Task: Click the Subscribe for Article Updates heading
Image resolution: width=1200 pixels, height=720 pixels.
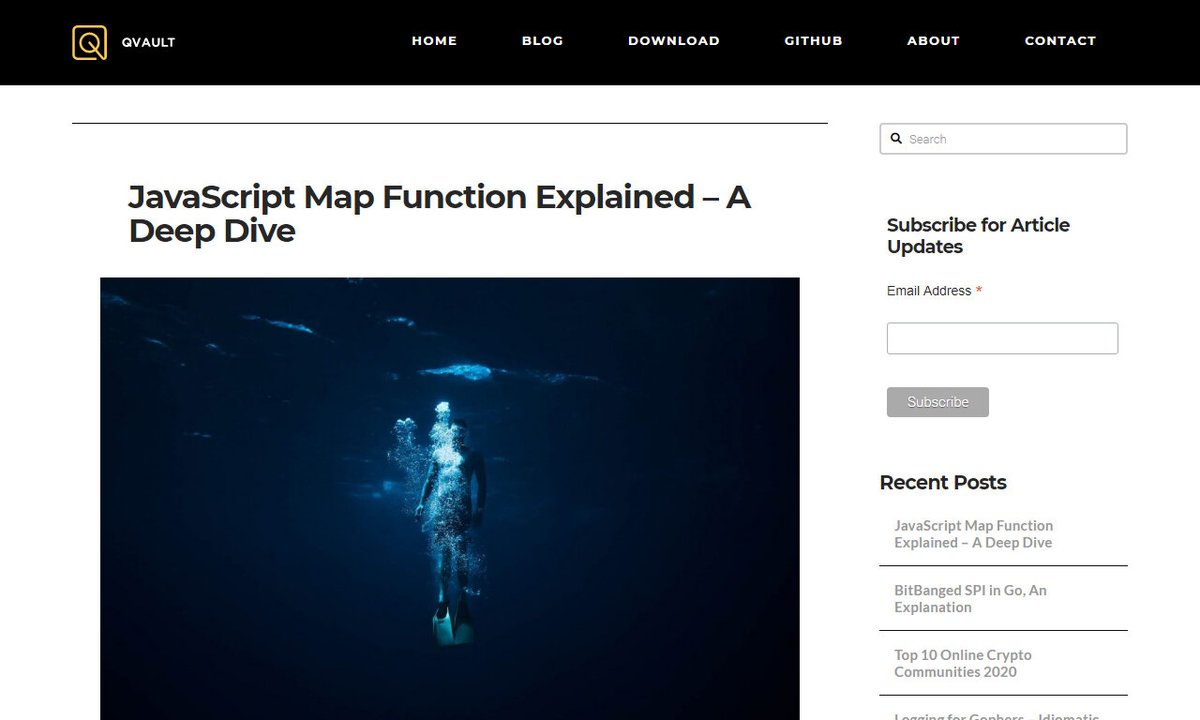Action: coord(978,236)
